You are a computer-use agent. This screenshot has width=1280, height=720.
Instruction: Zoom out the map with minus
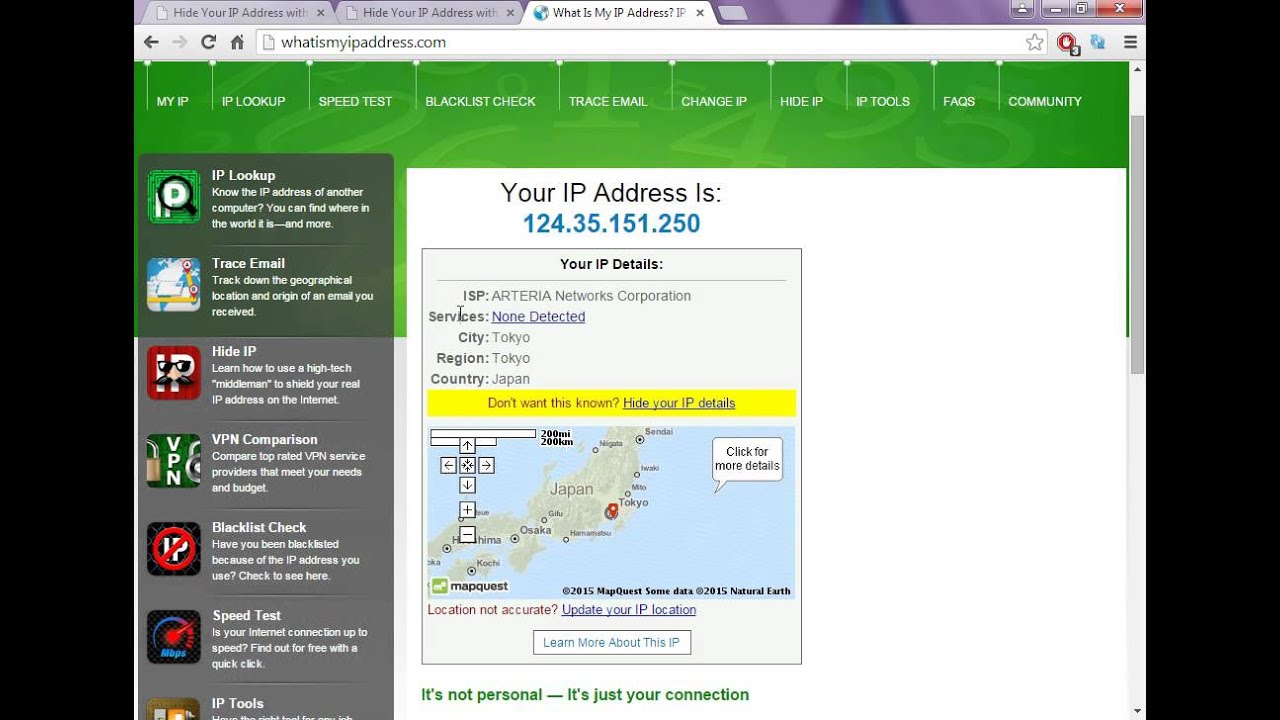(x=467, y=535)
